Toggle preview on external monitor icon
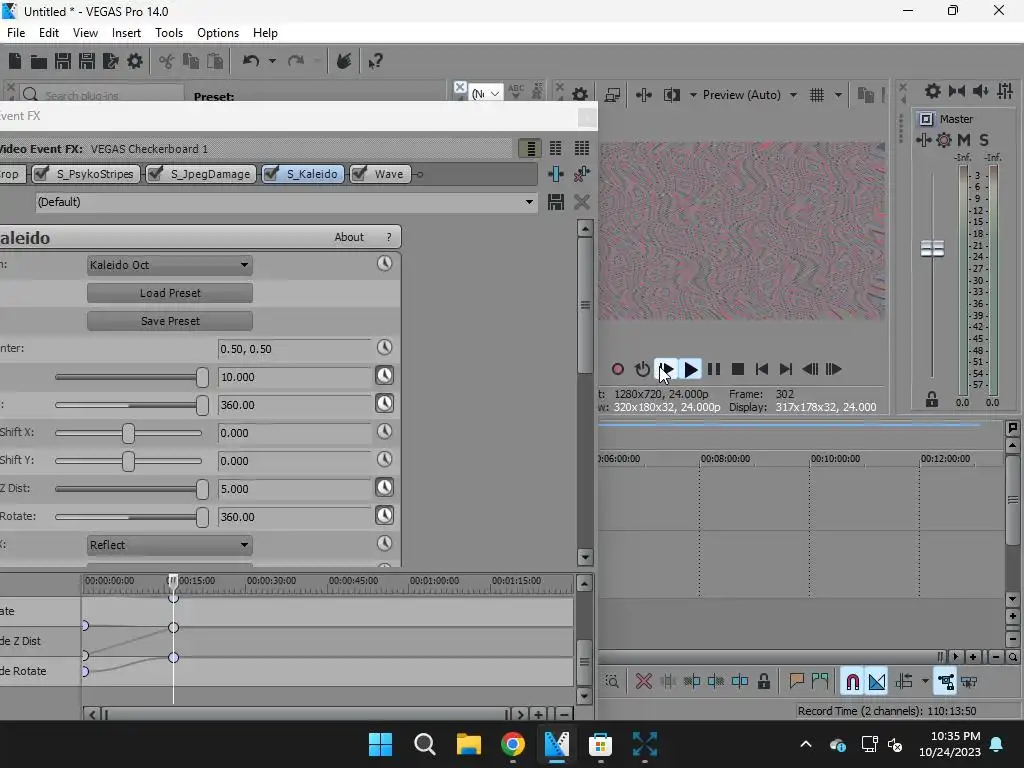The width and height of the screenshot is (1024, 768). tap(612, 95)
